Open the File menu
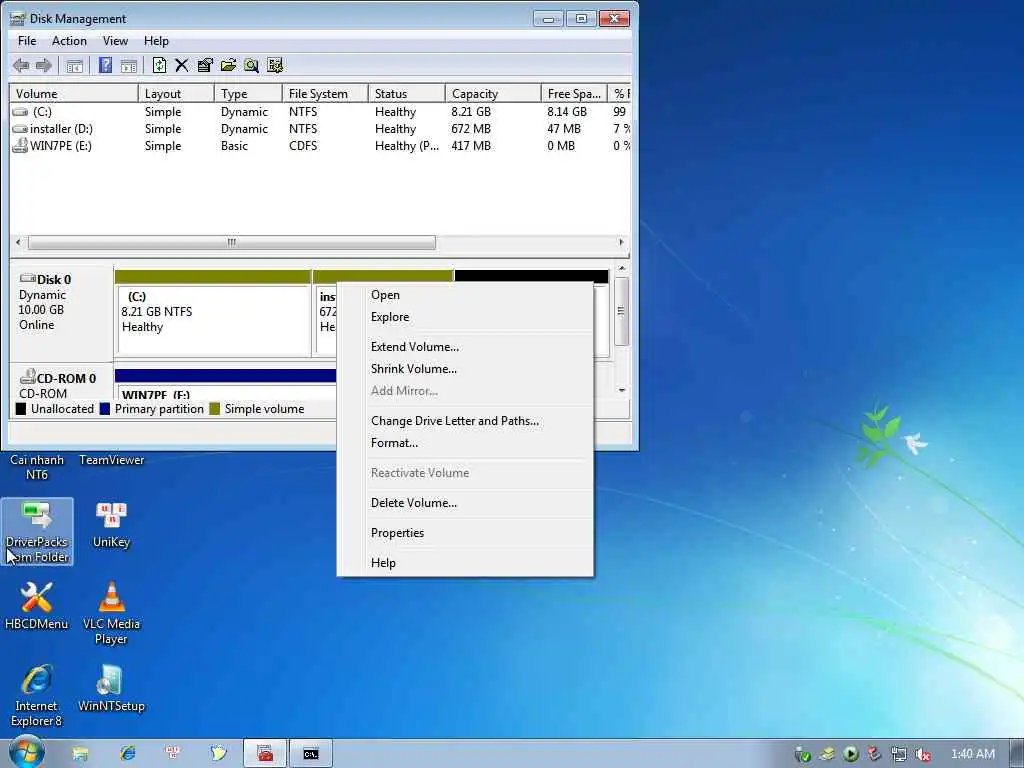 [27, 40]
